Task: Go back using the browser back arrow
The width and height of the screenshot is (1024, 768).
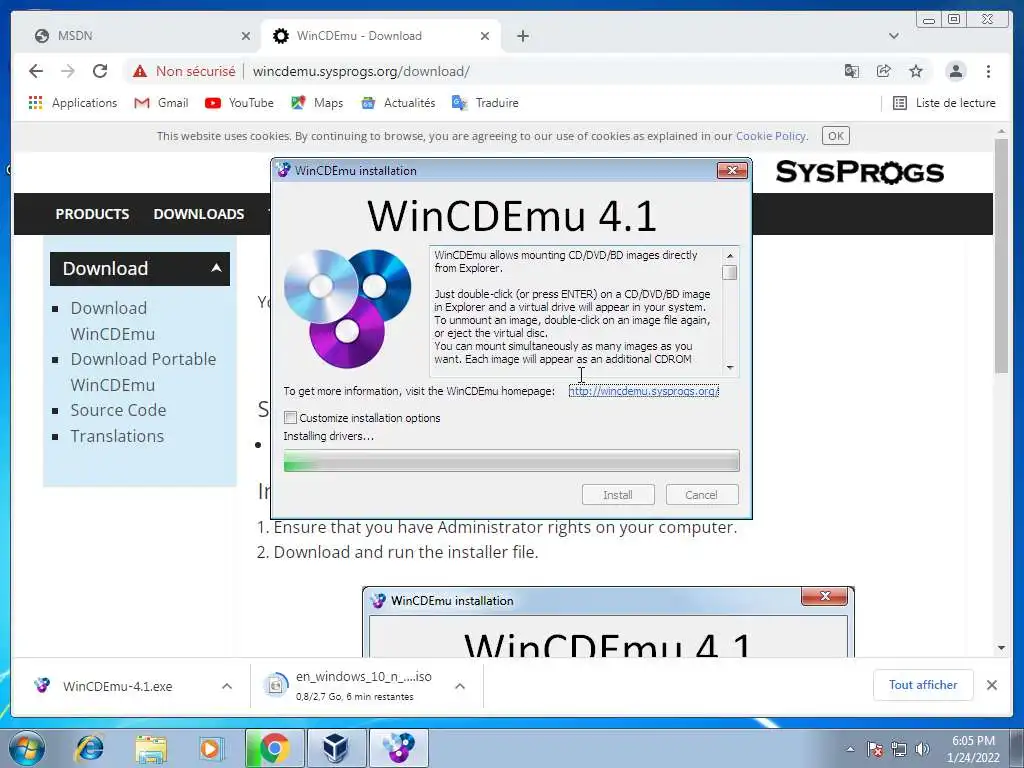Action: pyautogui.click(x=36, y=71)
